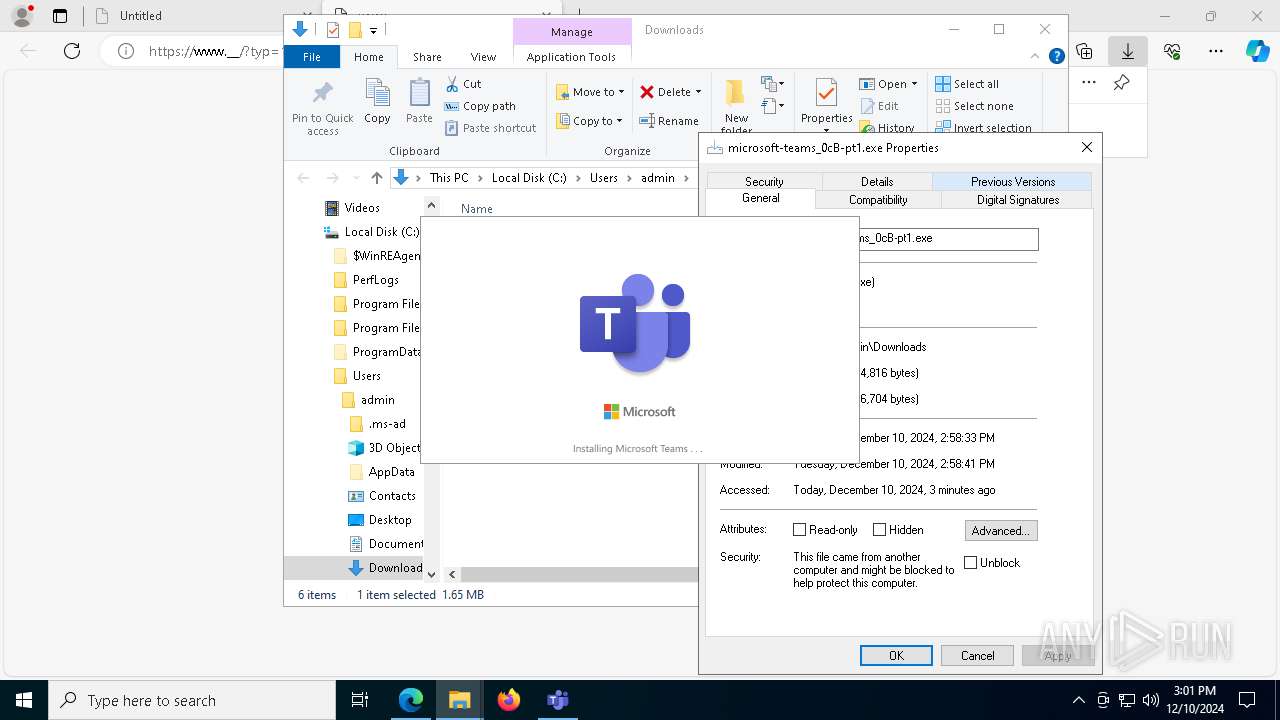Switch to the Share ribbon tab
The height and width of the screenshot is (720, 1280).
(427, 57)
